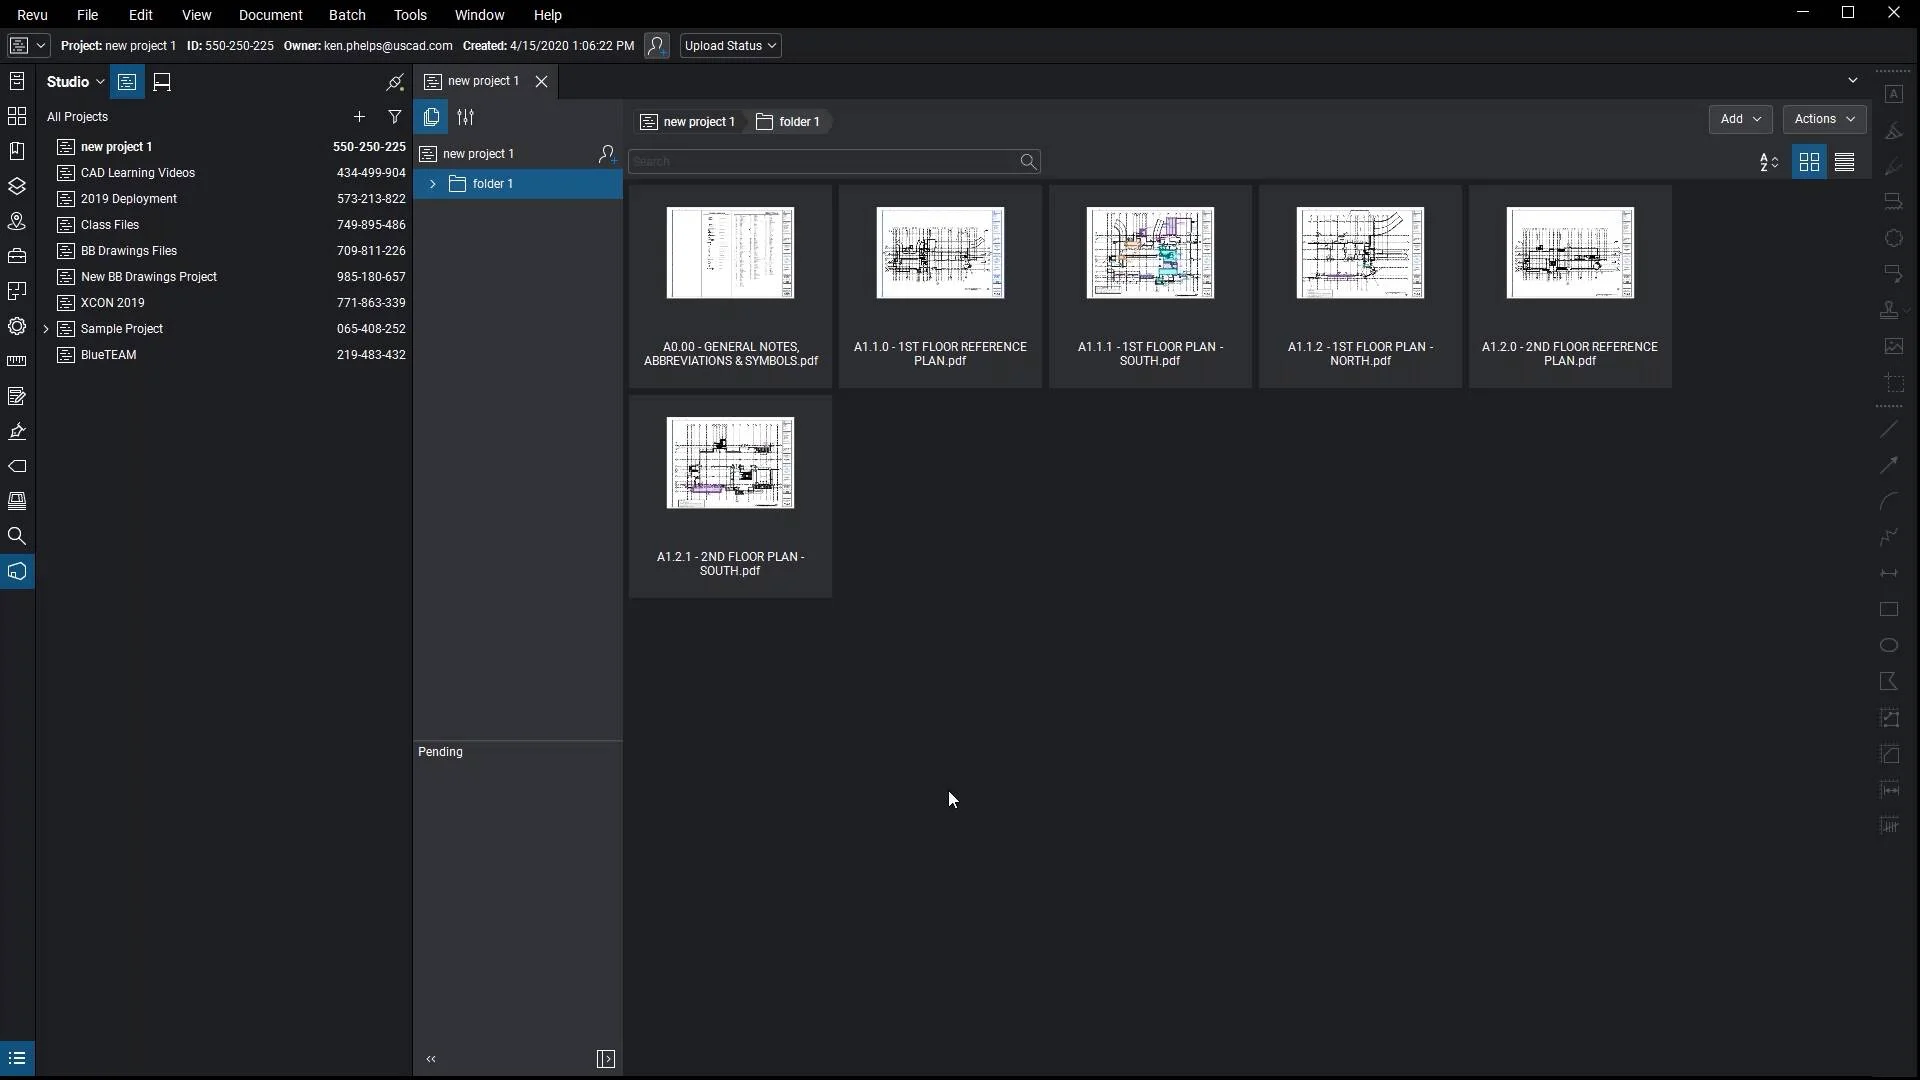Select the grid view icon for thumbnails

[1808, 161]
